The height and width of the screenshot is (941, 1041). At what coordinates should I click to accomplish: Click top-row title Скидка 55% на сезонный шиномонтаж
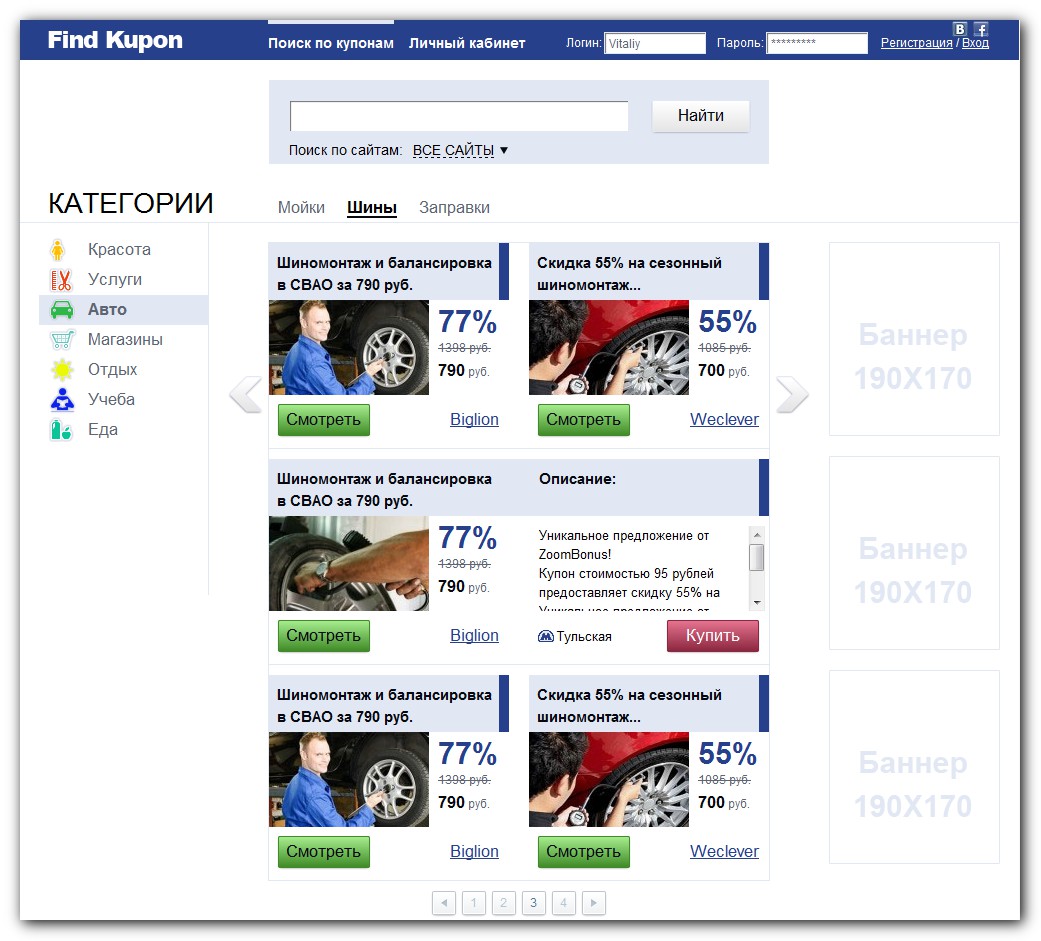(629, 274)
